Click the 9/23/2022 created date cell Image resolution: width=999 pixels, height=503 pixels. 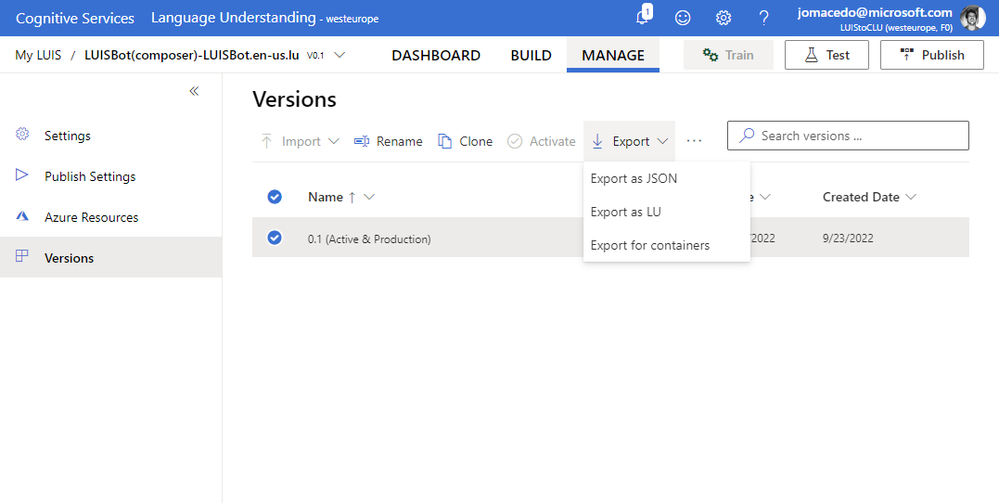coord(847,238)
